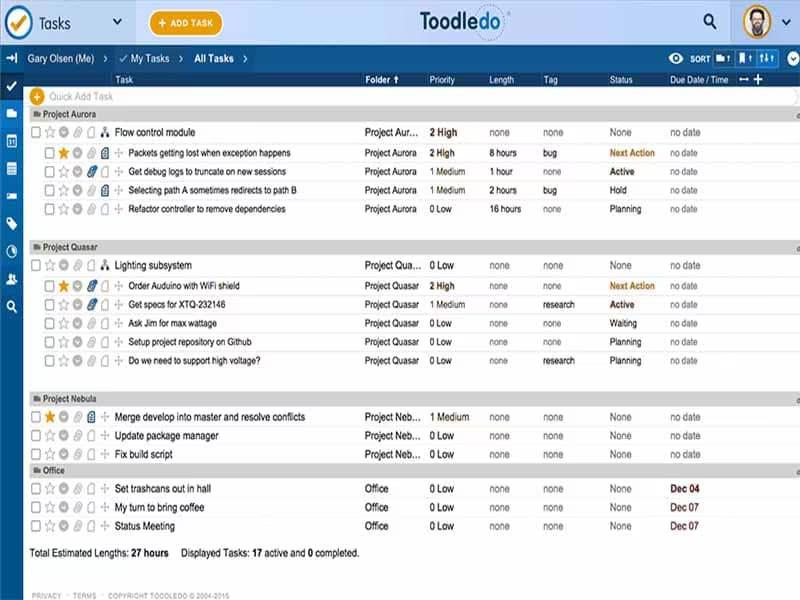Screen dimensions: 800x600
Task: Click the tag icon in left sidebar
Action: (12, 223)
